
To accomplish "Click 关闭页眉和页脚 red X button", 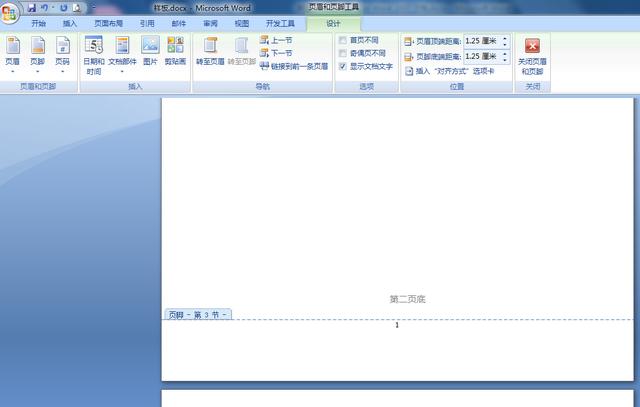I will tap(532, 45).
